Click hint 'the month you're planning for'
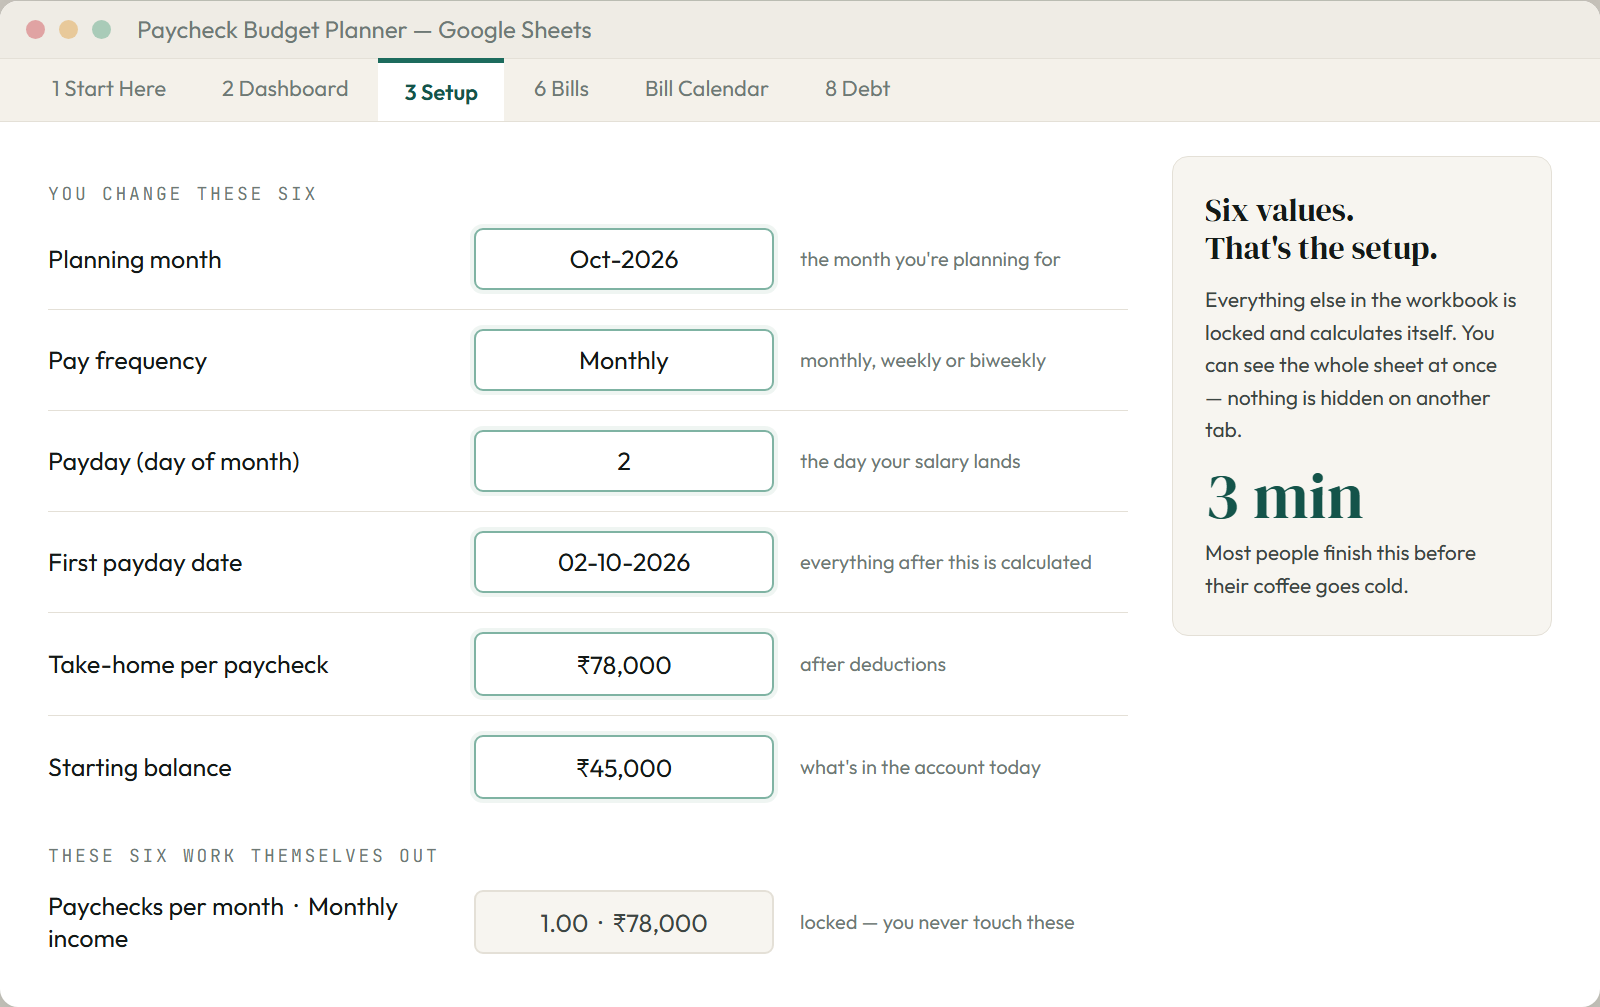The image size is (1600, 1007). tap(930, 259)
